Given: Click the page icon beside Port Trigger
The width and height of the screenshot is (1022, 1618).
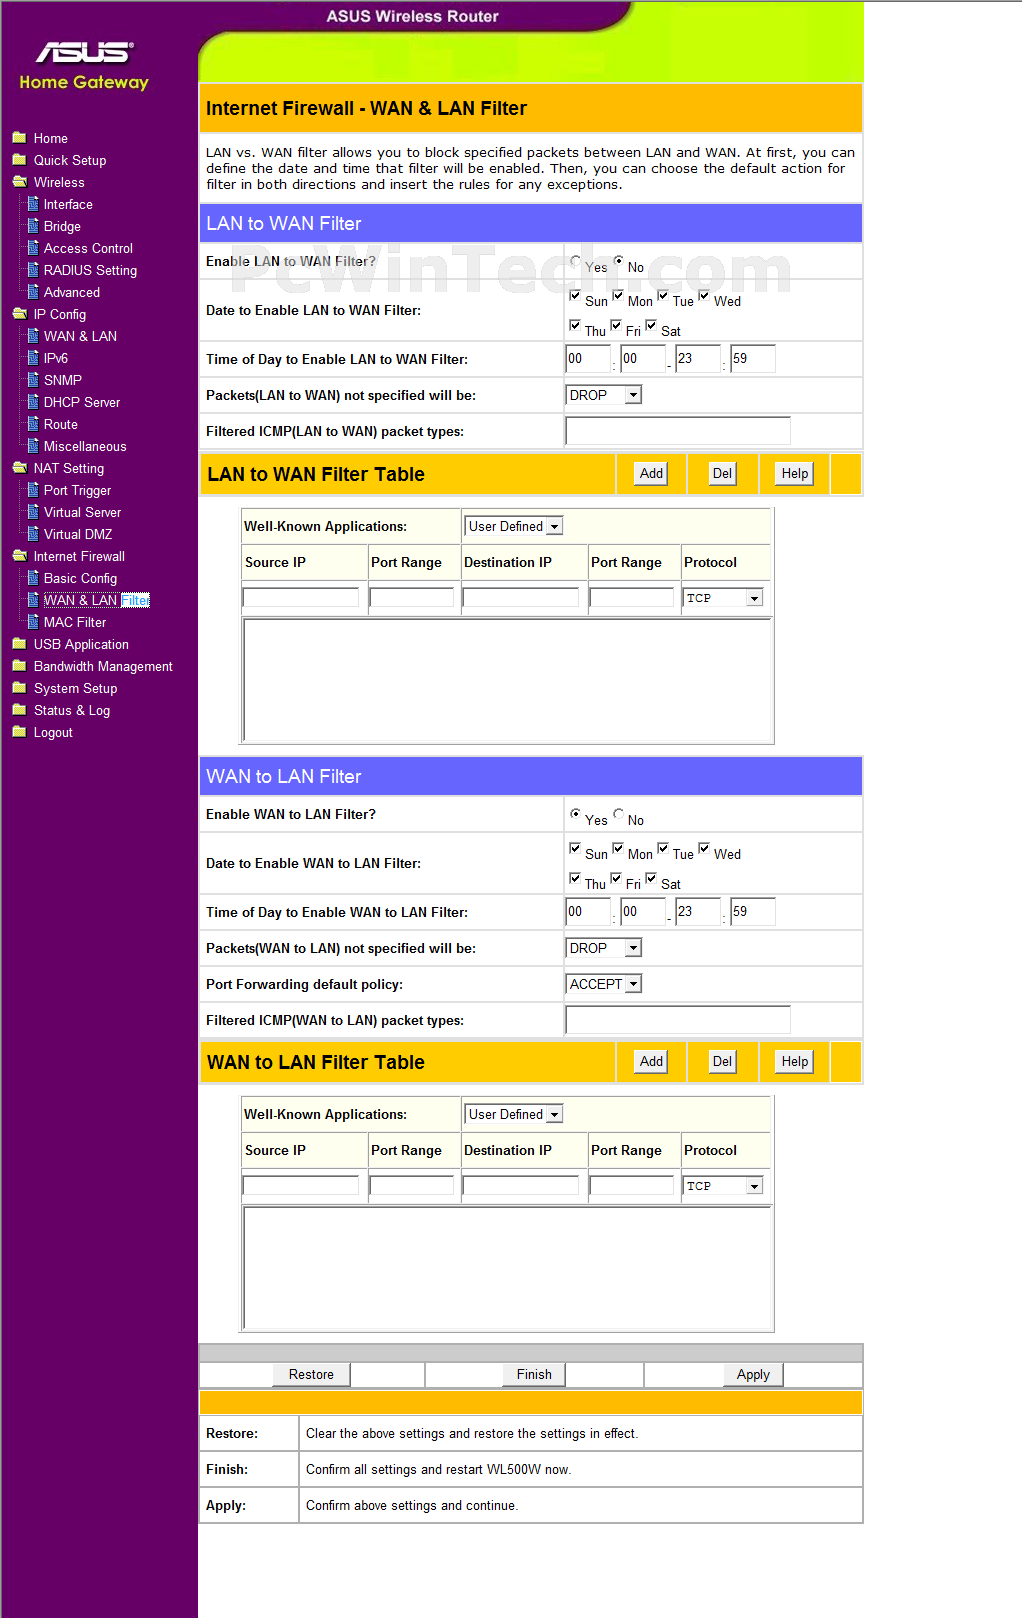Looking at the screenshot, I should point(33,490).
